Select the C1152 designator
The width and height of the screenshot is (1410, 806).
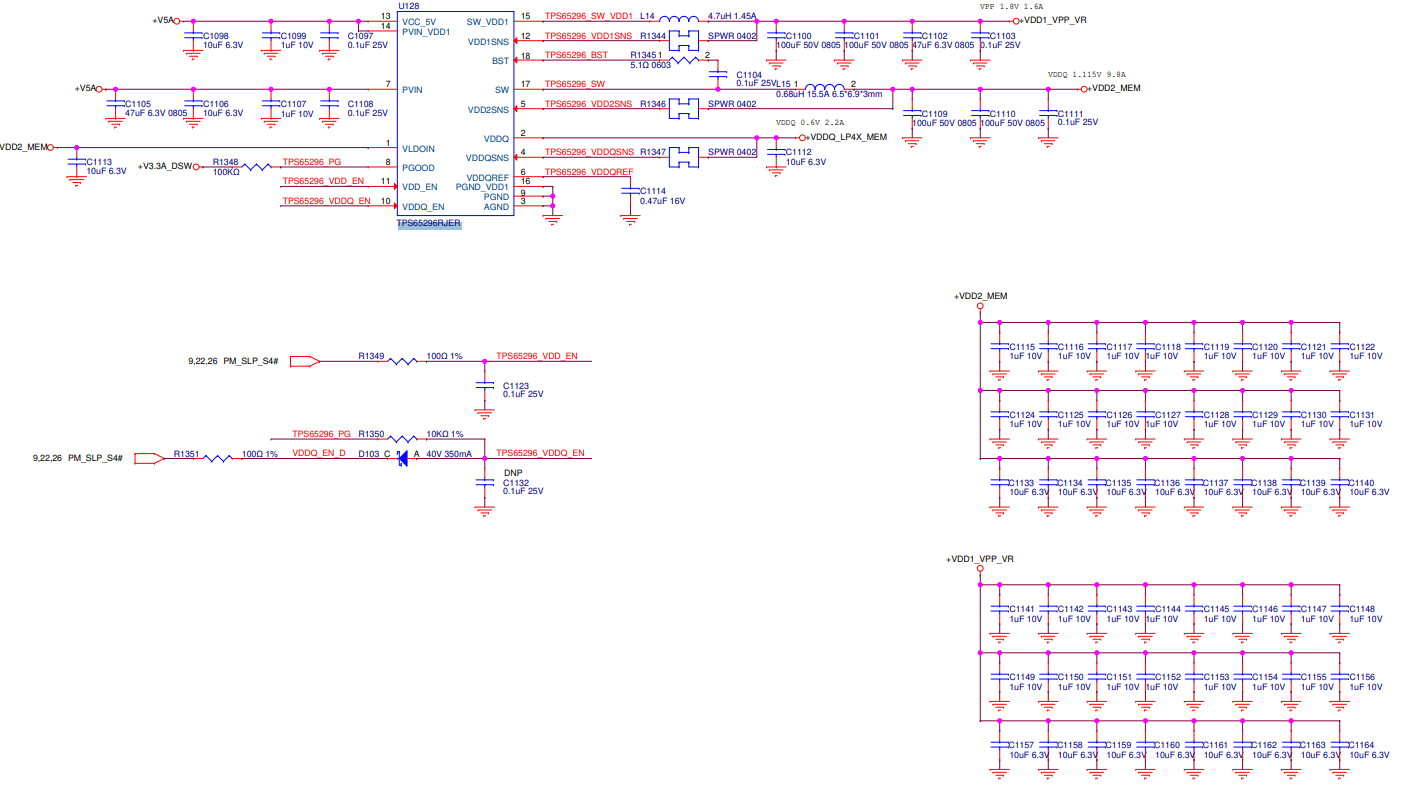[1168, 677]
